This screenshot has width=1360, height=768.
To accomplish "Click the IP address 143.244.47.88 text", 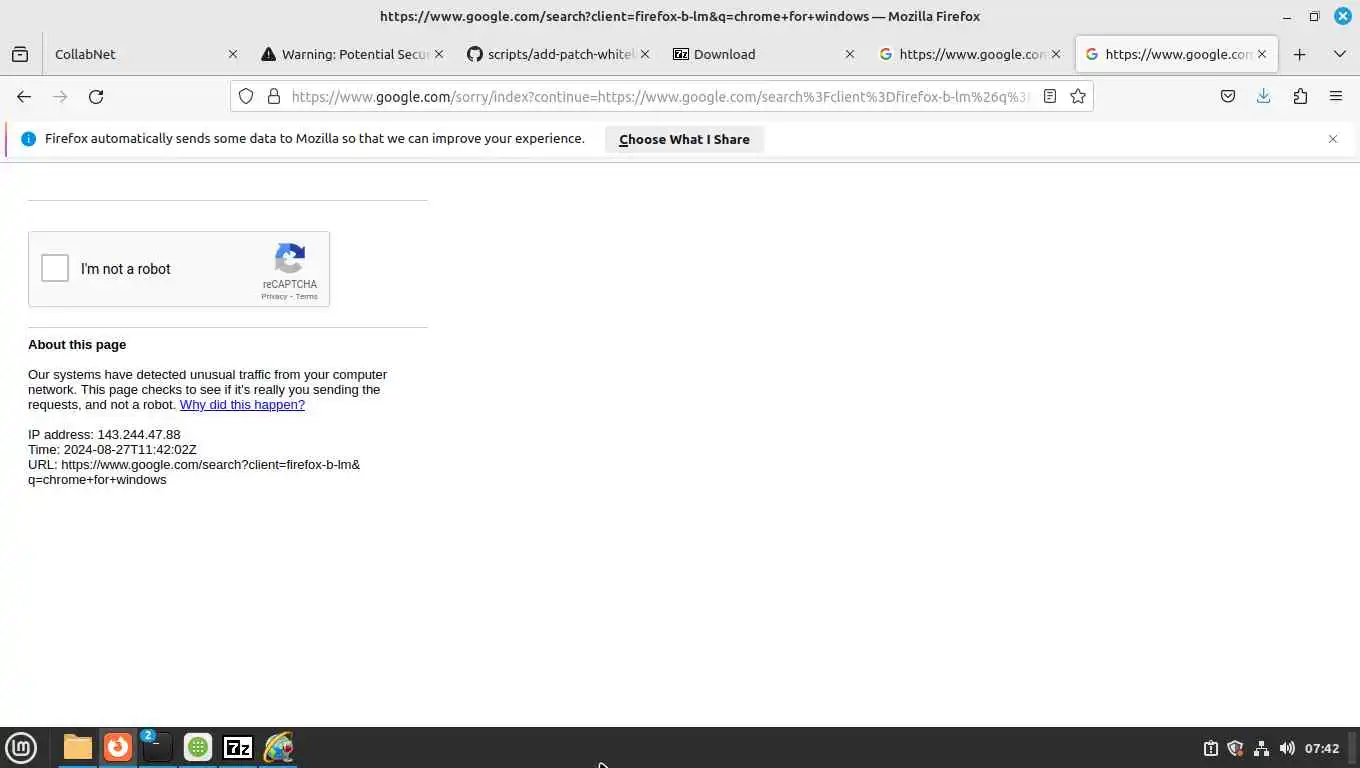I will pyautogui.click(x=104, y=435).
